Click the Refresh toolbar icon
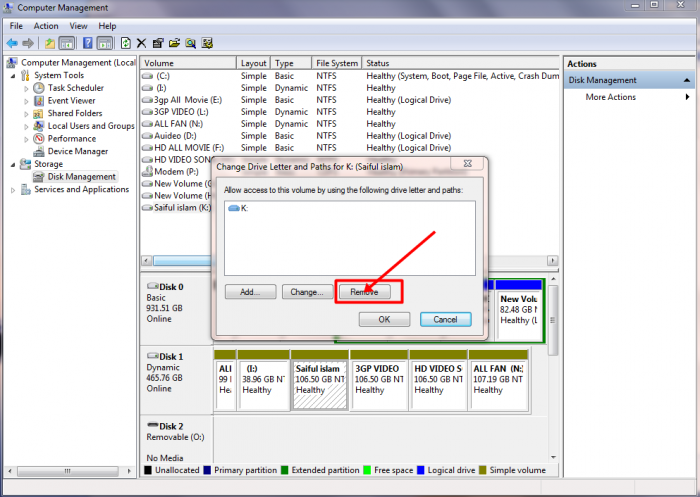Image resolution: width=700 pixels, height=497 pixels. 126,43
